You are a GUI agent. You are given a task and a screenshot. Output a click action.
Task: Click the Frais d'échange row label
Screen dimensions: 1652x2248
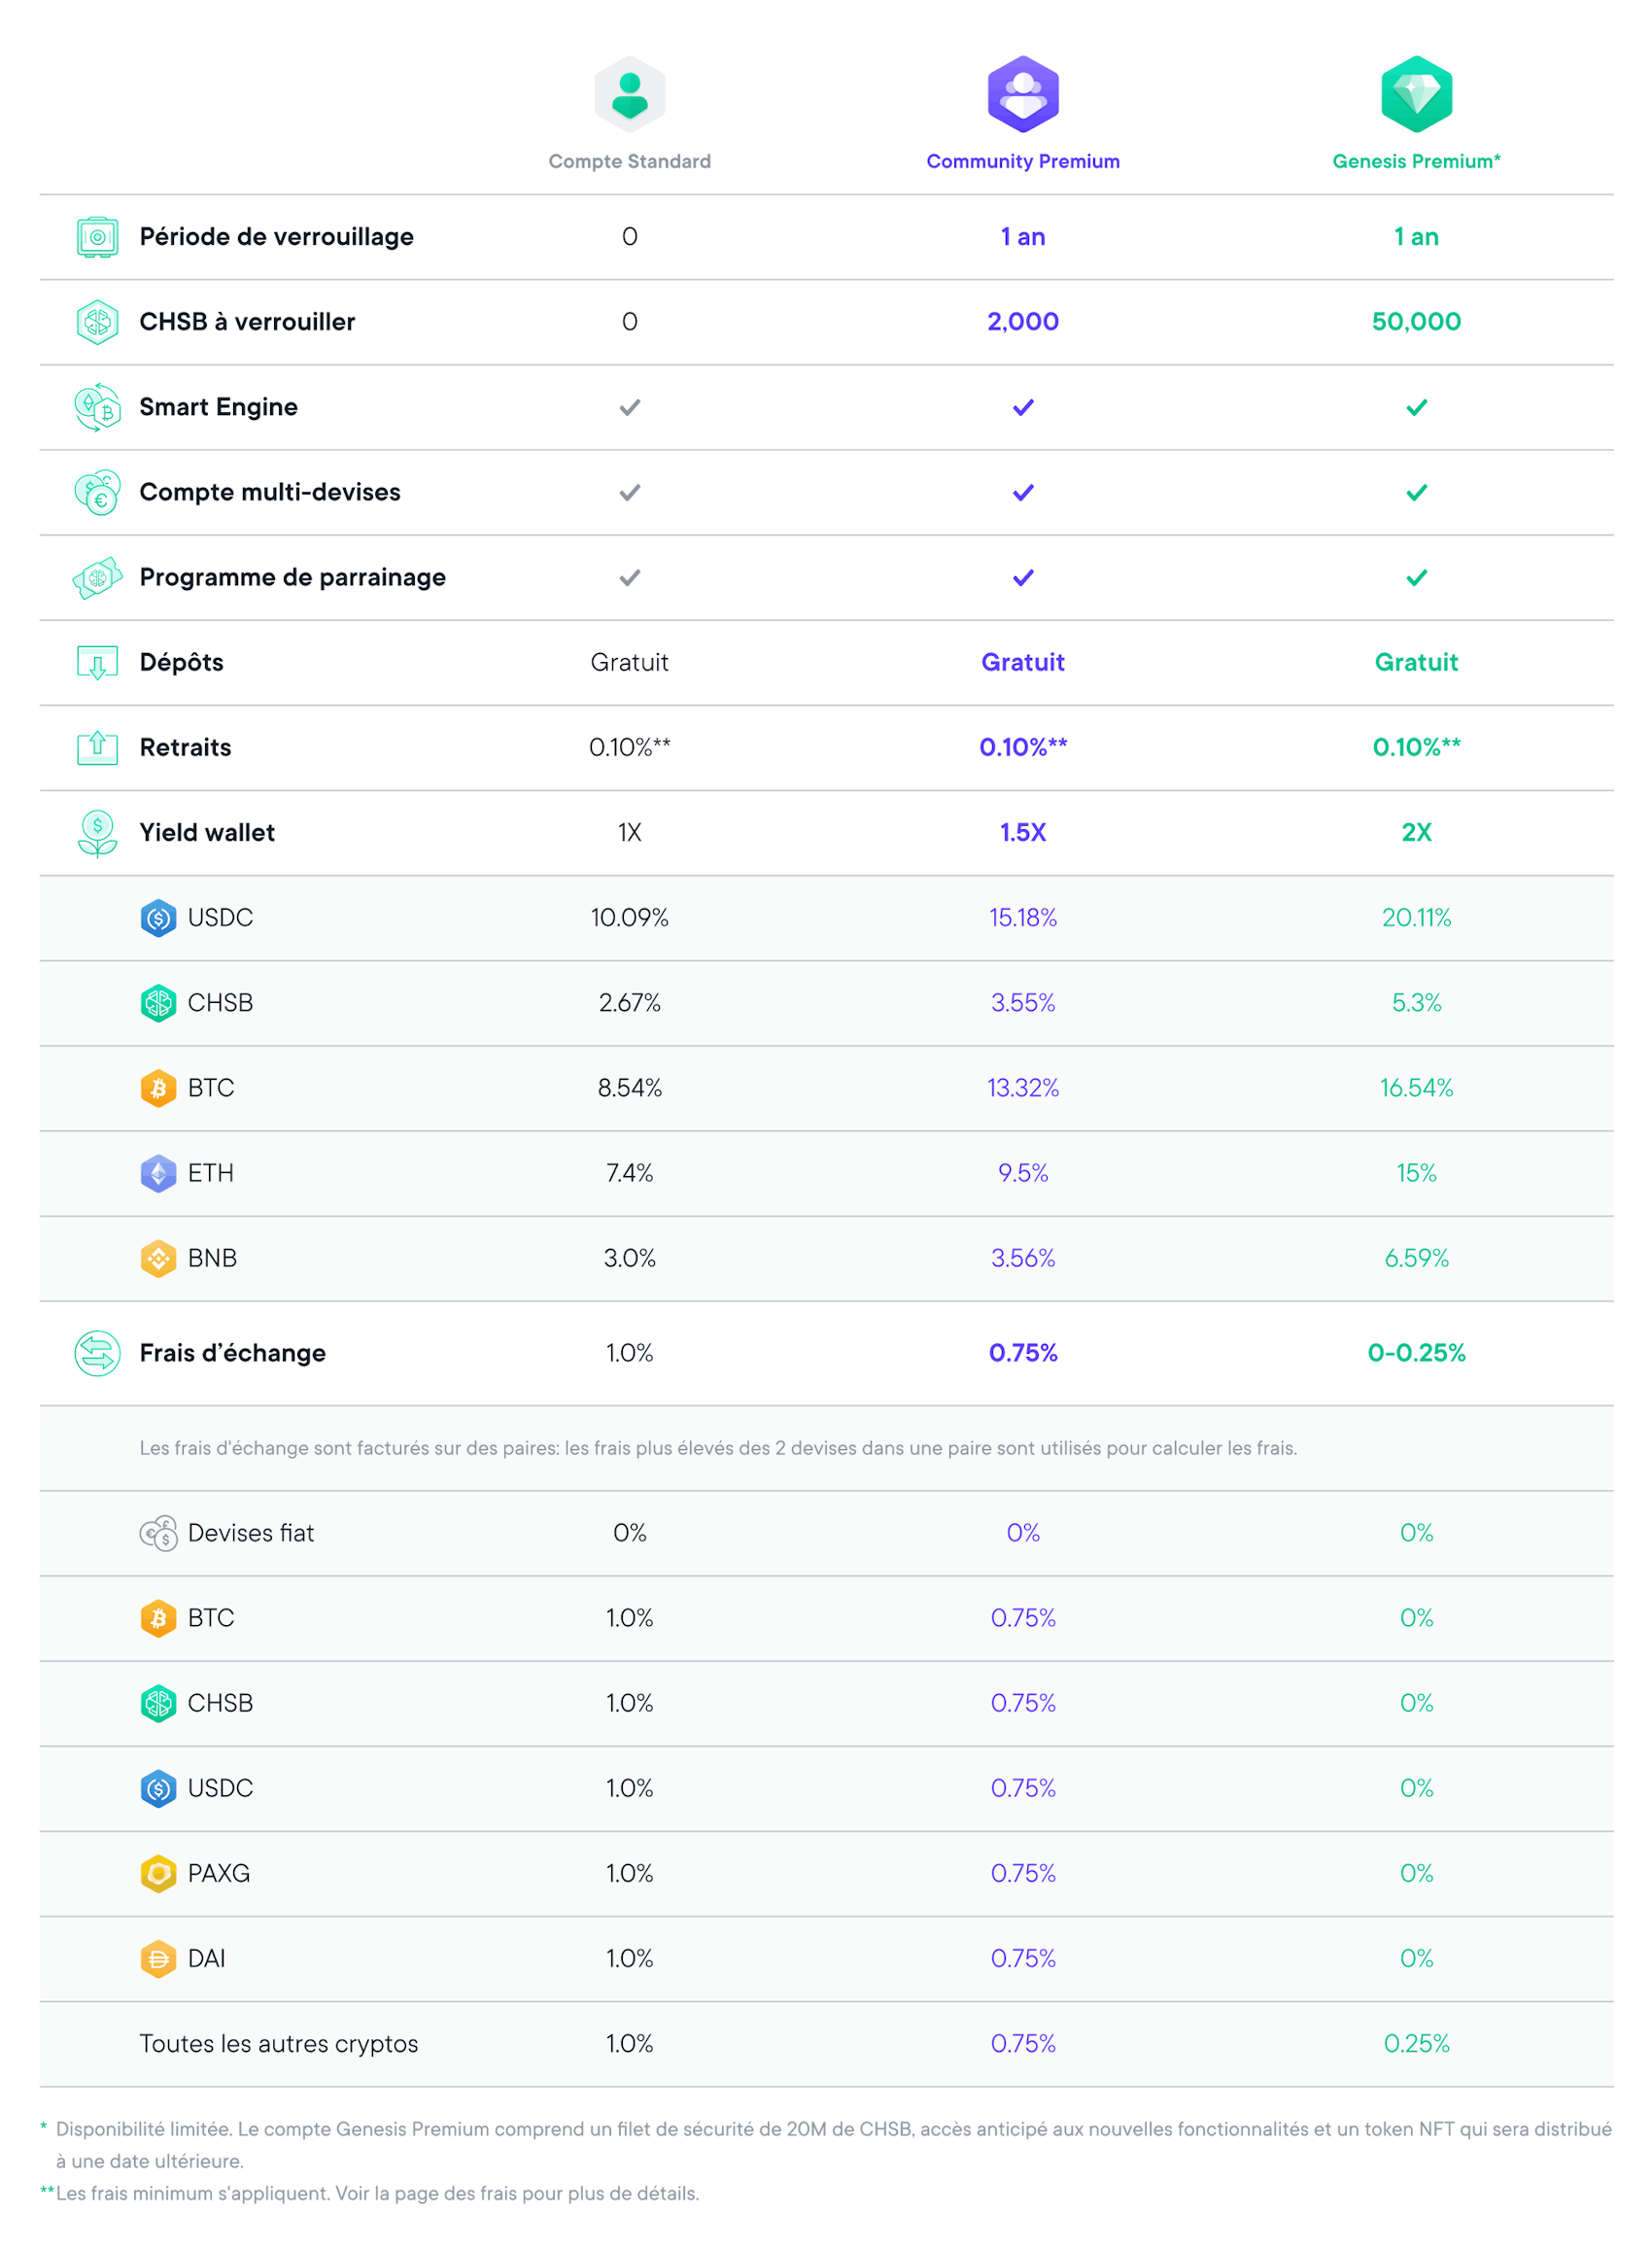pyautogui.click(x=232, y=1353)
